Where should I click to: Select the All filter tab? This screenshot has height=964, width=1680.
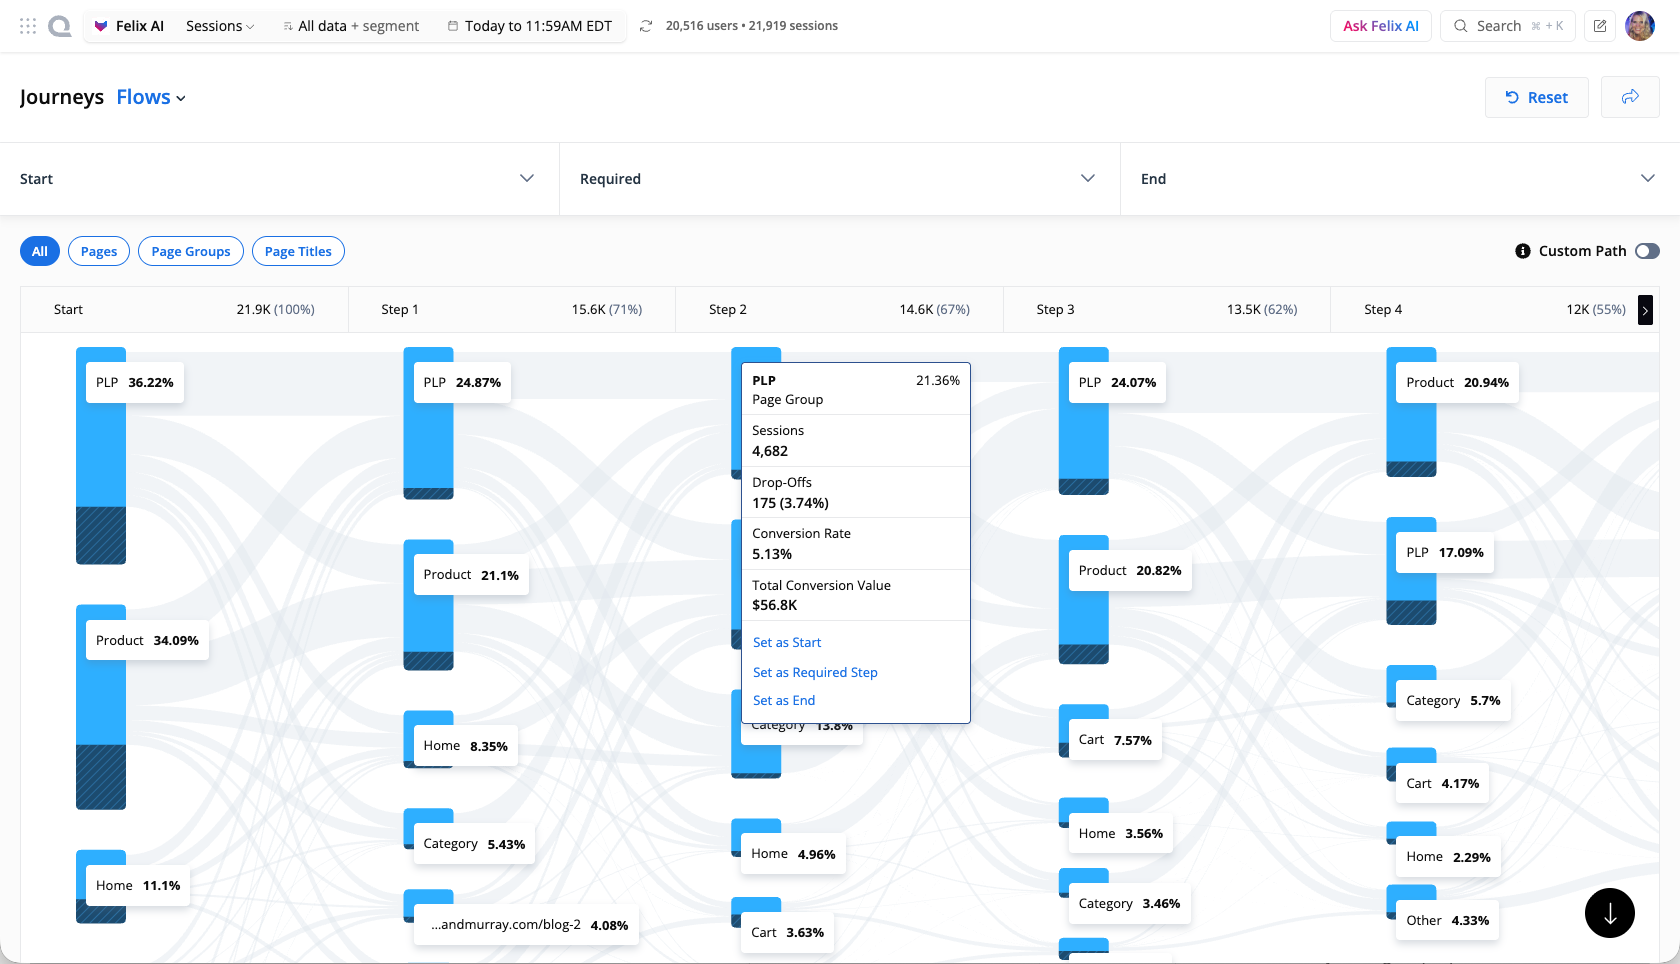[x=40, y=251]
